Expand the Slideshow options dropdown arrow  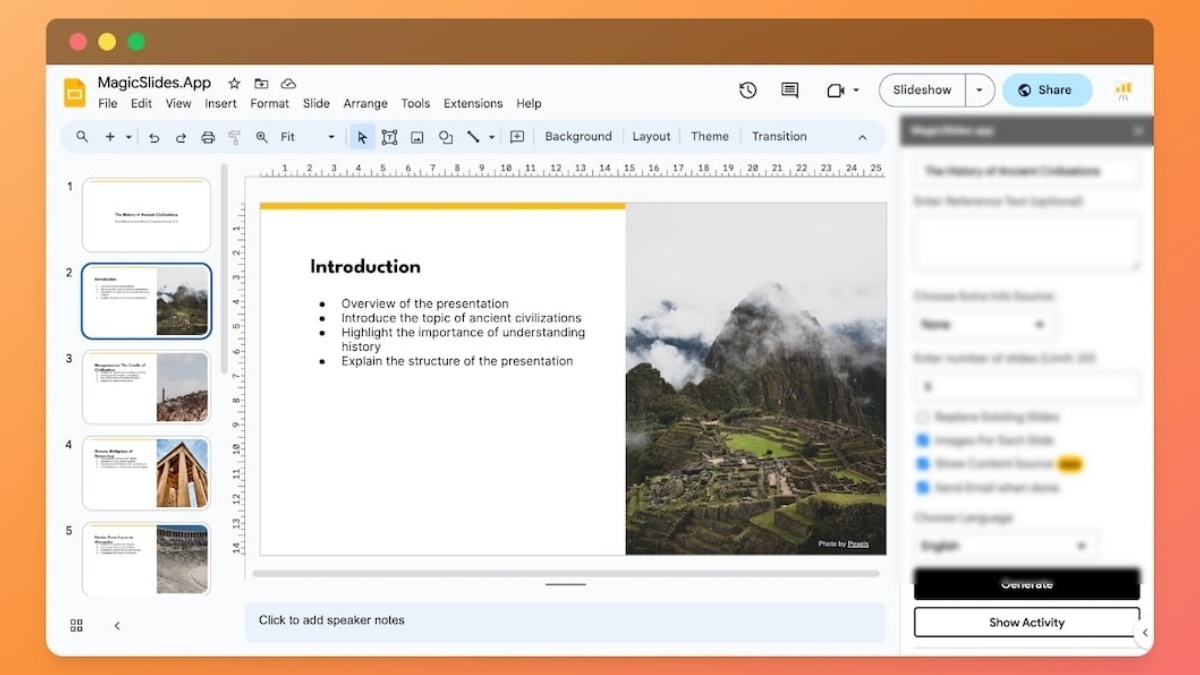click(x=980, y=90)
